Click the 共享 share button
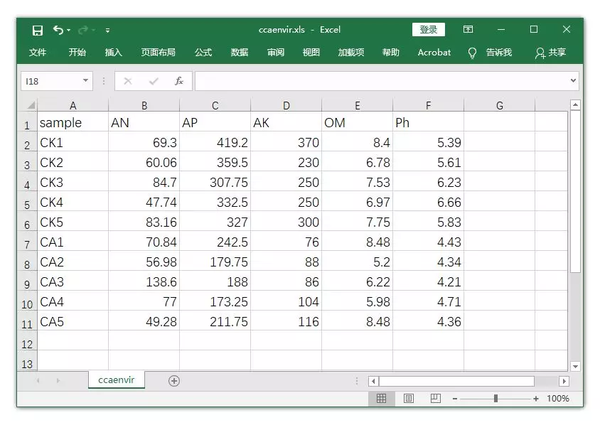Screen dimensions: 600x425 tap(551, 53)
